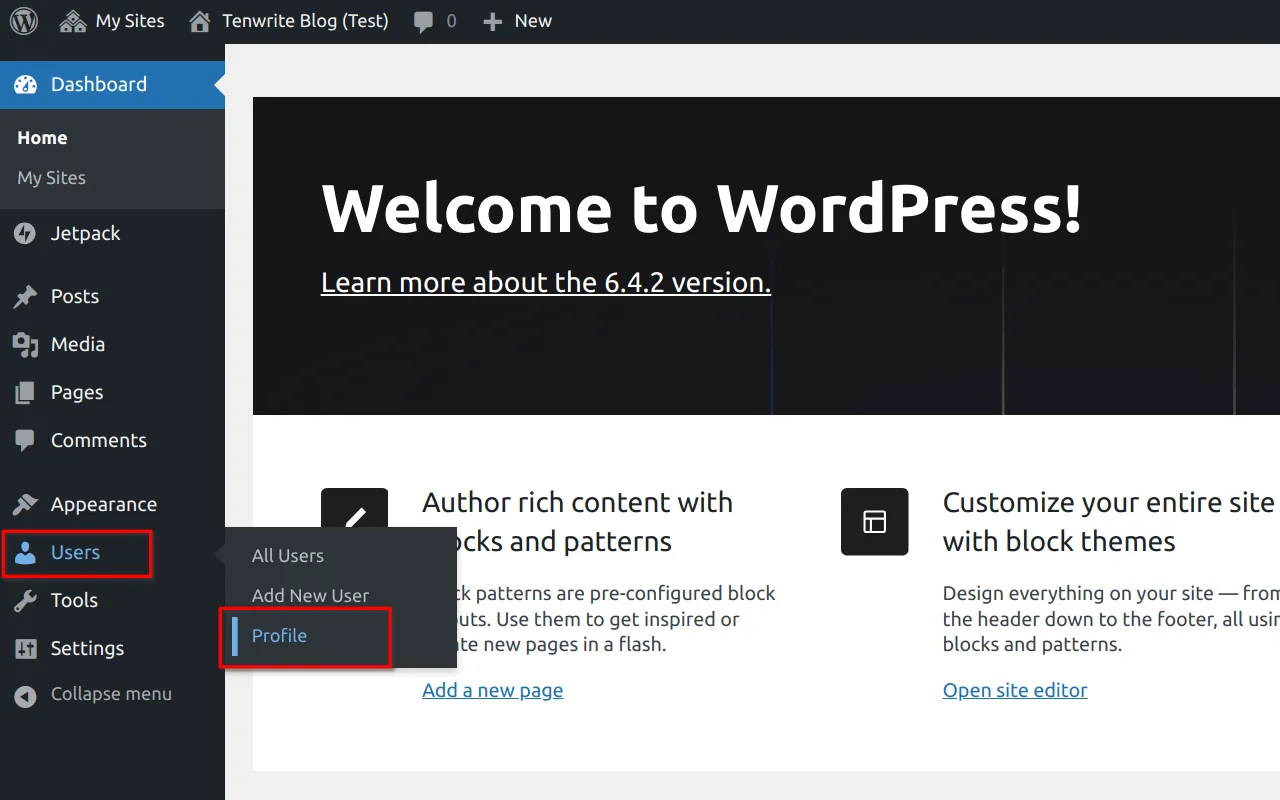This screenshot has width=1280, height=800.
Task: Click the Appearance paintbrush icon
Action: tap(25, 504)
